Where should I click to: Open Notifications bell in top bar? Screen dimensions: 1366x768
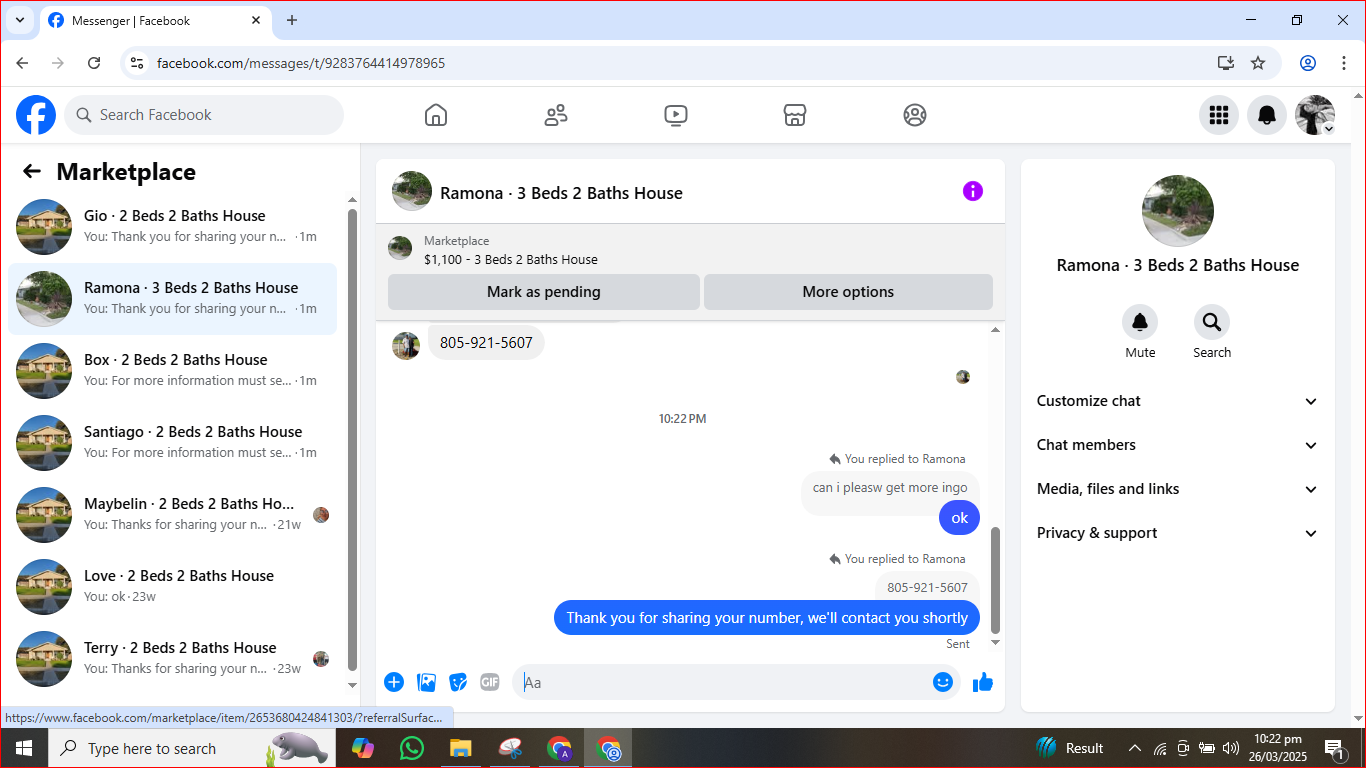(x=1267, y=115)
